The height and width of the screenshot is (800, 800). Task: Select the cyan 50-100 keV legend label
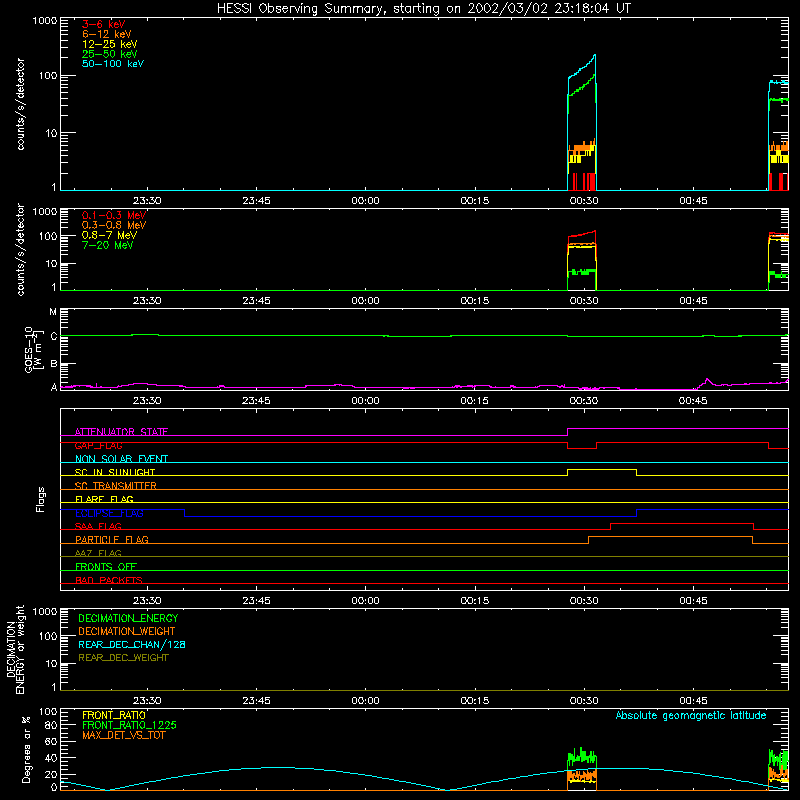point(113,64)
